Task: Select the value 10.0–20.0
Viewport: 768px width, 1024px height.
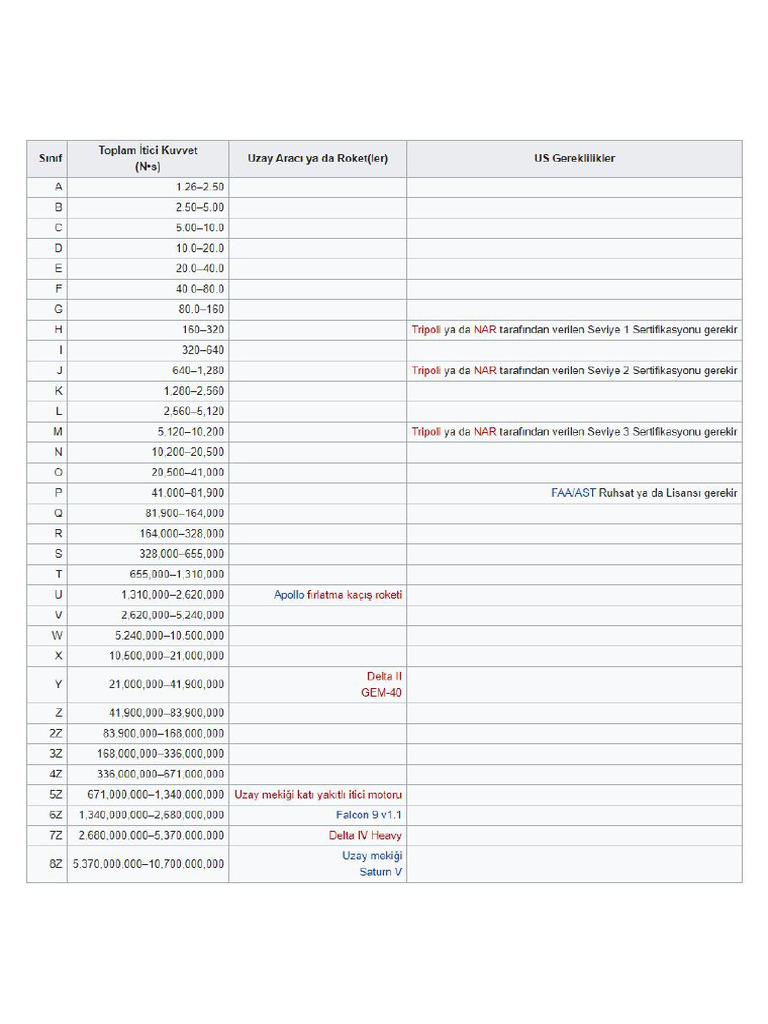Action: 200,248
